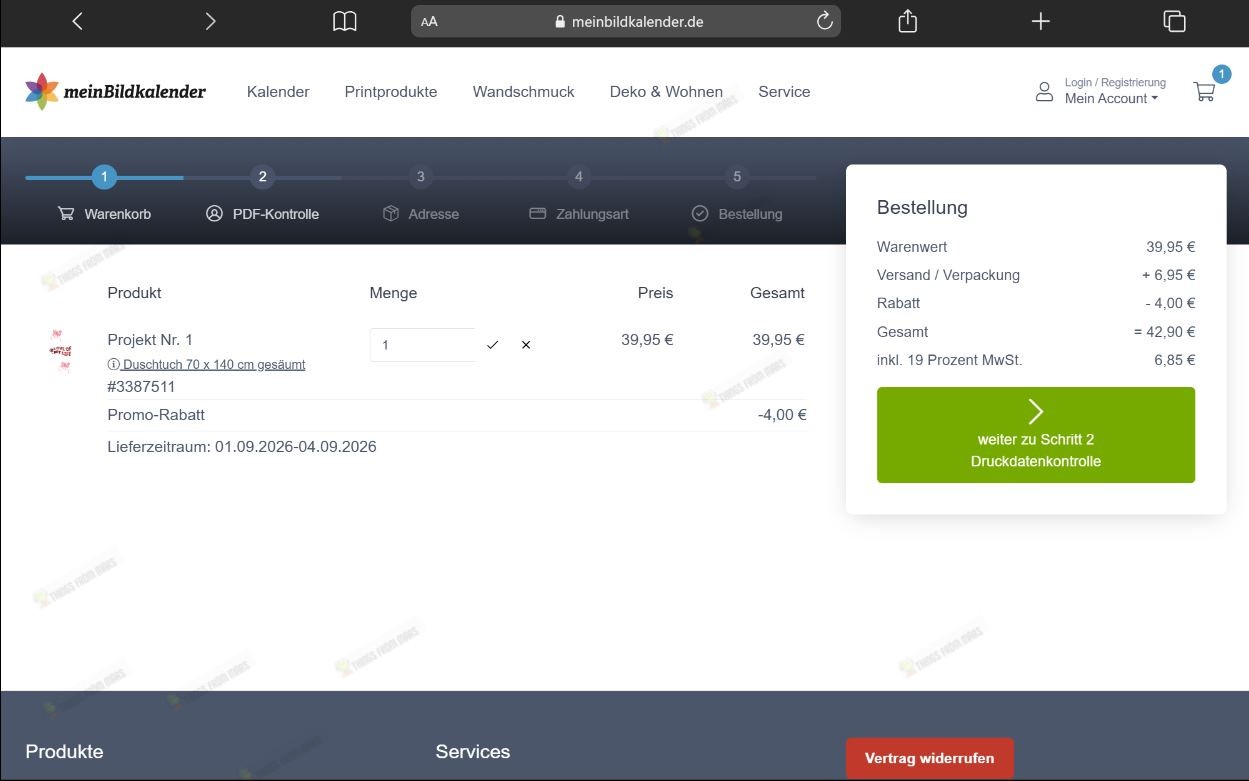Tap Safari's forward navigation arrow
Screen dimensions: 1249x781
pos(210,21)
